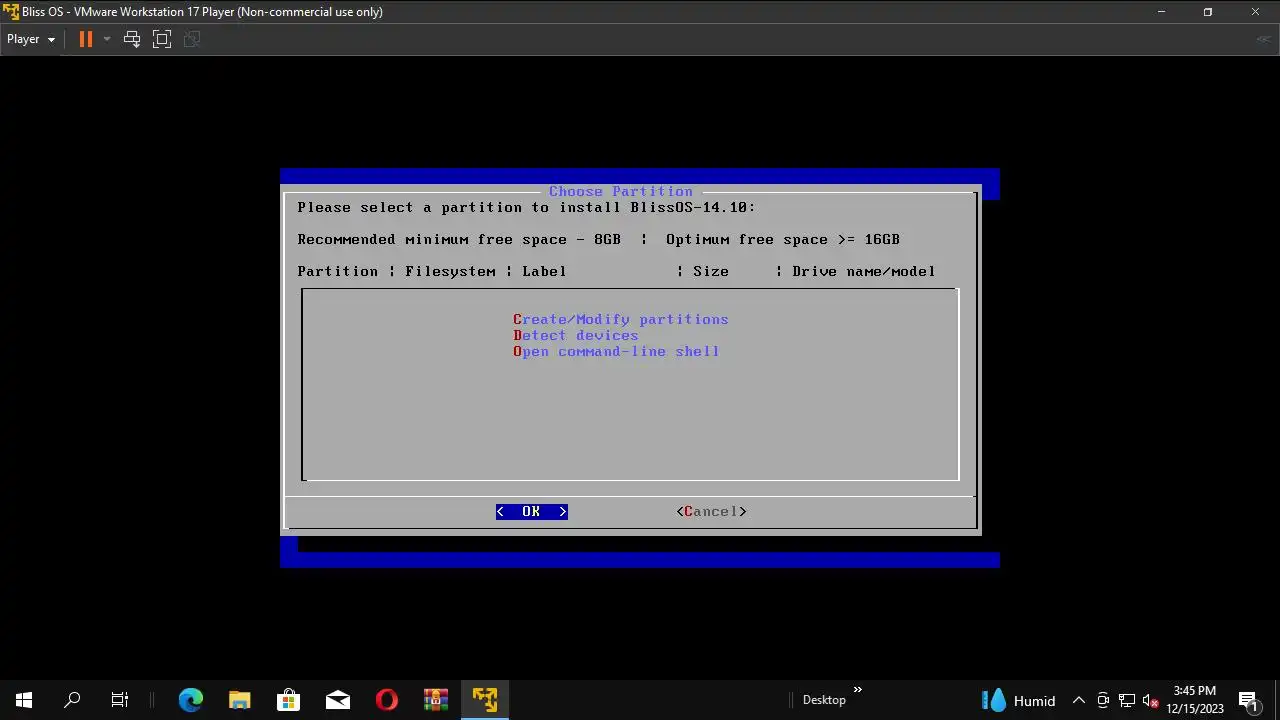1280x720 pixels.
Task: Open the notification center
Action: point(1247,700)
